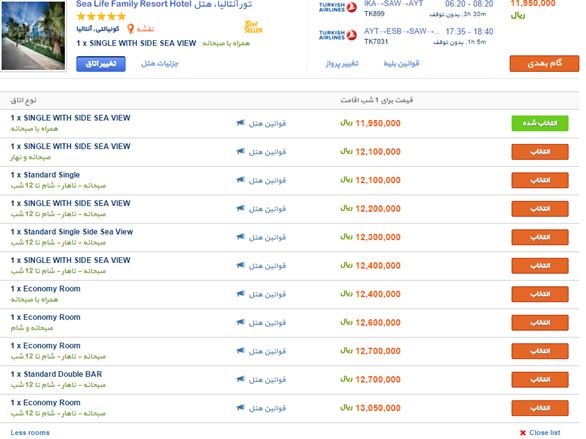Open the Sea Life hotel thumbnail photo
The height and width of the screenshot is (439, 586).
pyautogui.click(x=33, y=36)
